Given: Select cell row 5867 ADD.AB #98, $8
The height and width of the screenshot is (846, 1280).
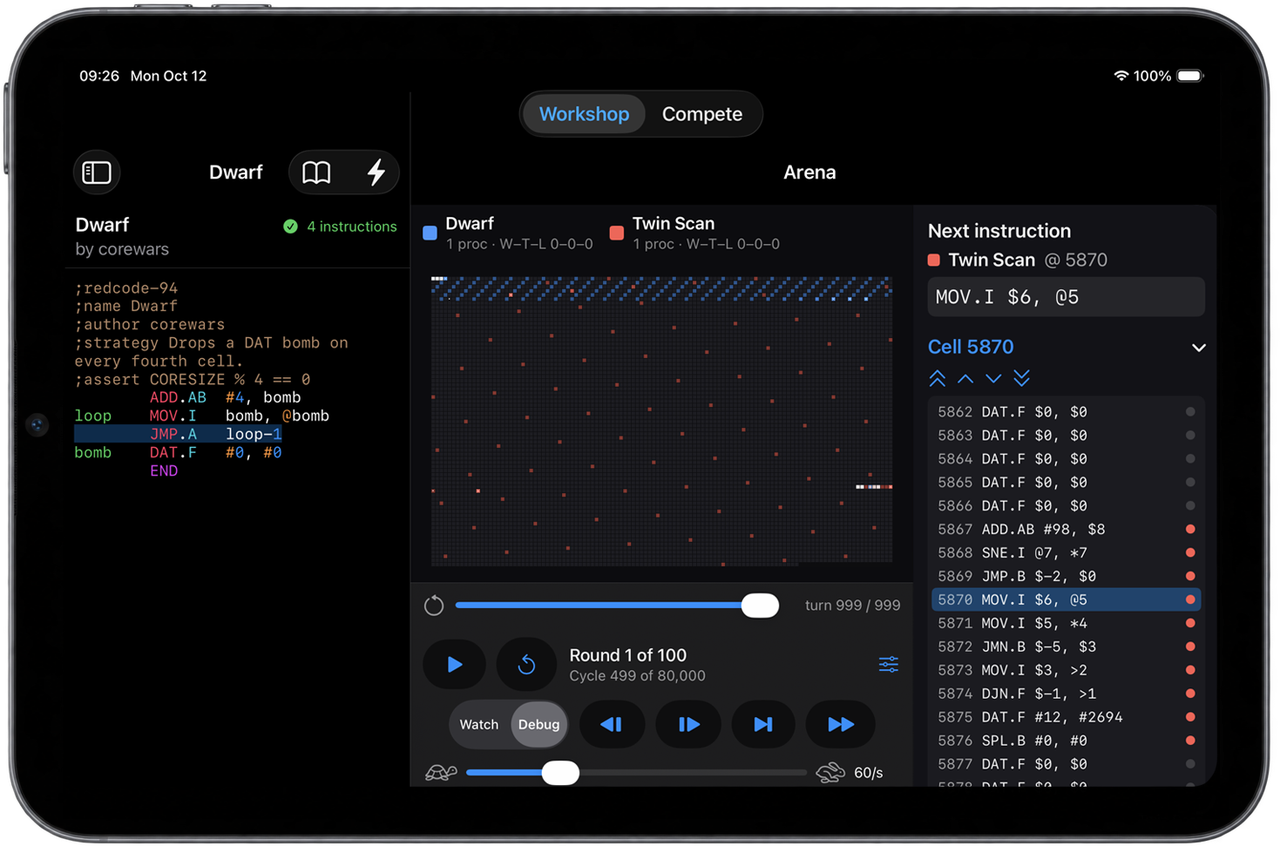Looking at the screenshot, I should coord(1066,529).
